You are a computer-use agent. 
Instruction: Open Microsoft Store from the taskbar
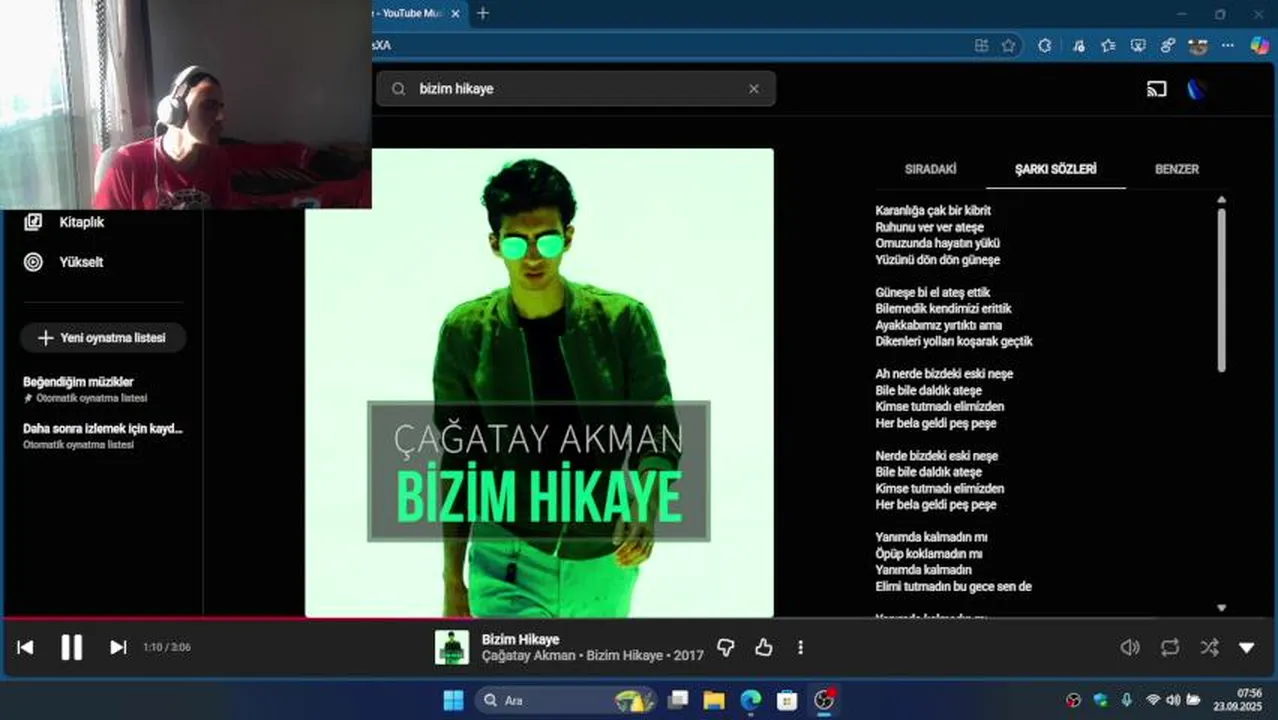[x=787, y=700]
